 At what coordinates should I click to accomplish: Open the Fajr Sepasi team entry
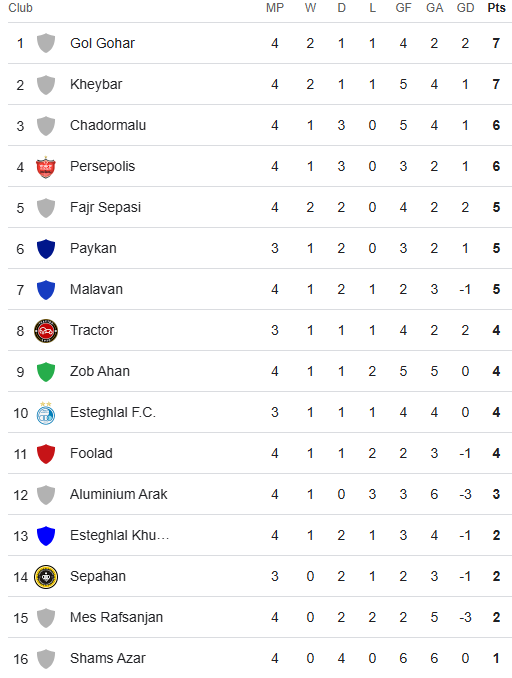[x=106, y=208]
